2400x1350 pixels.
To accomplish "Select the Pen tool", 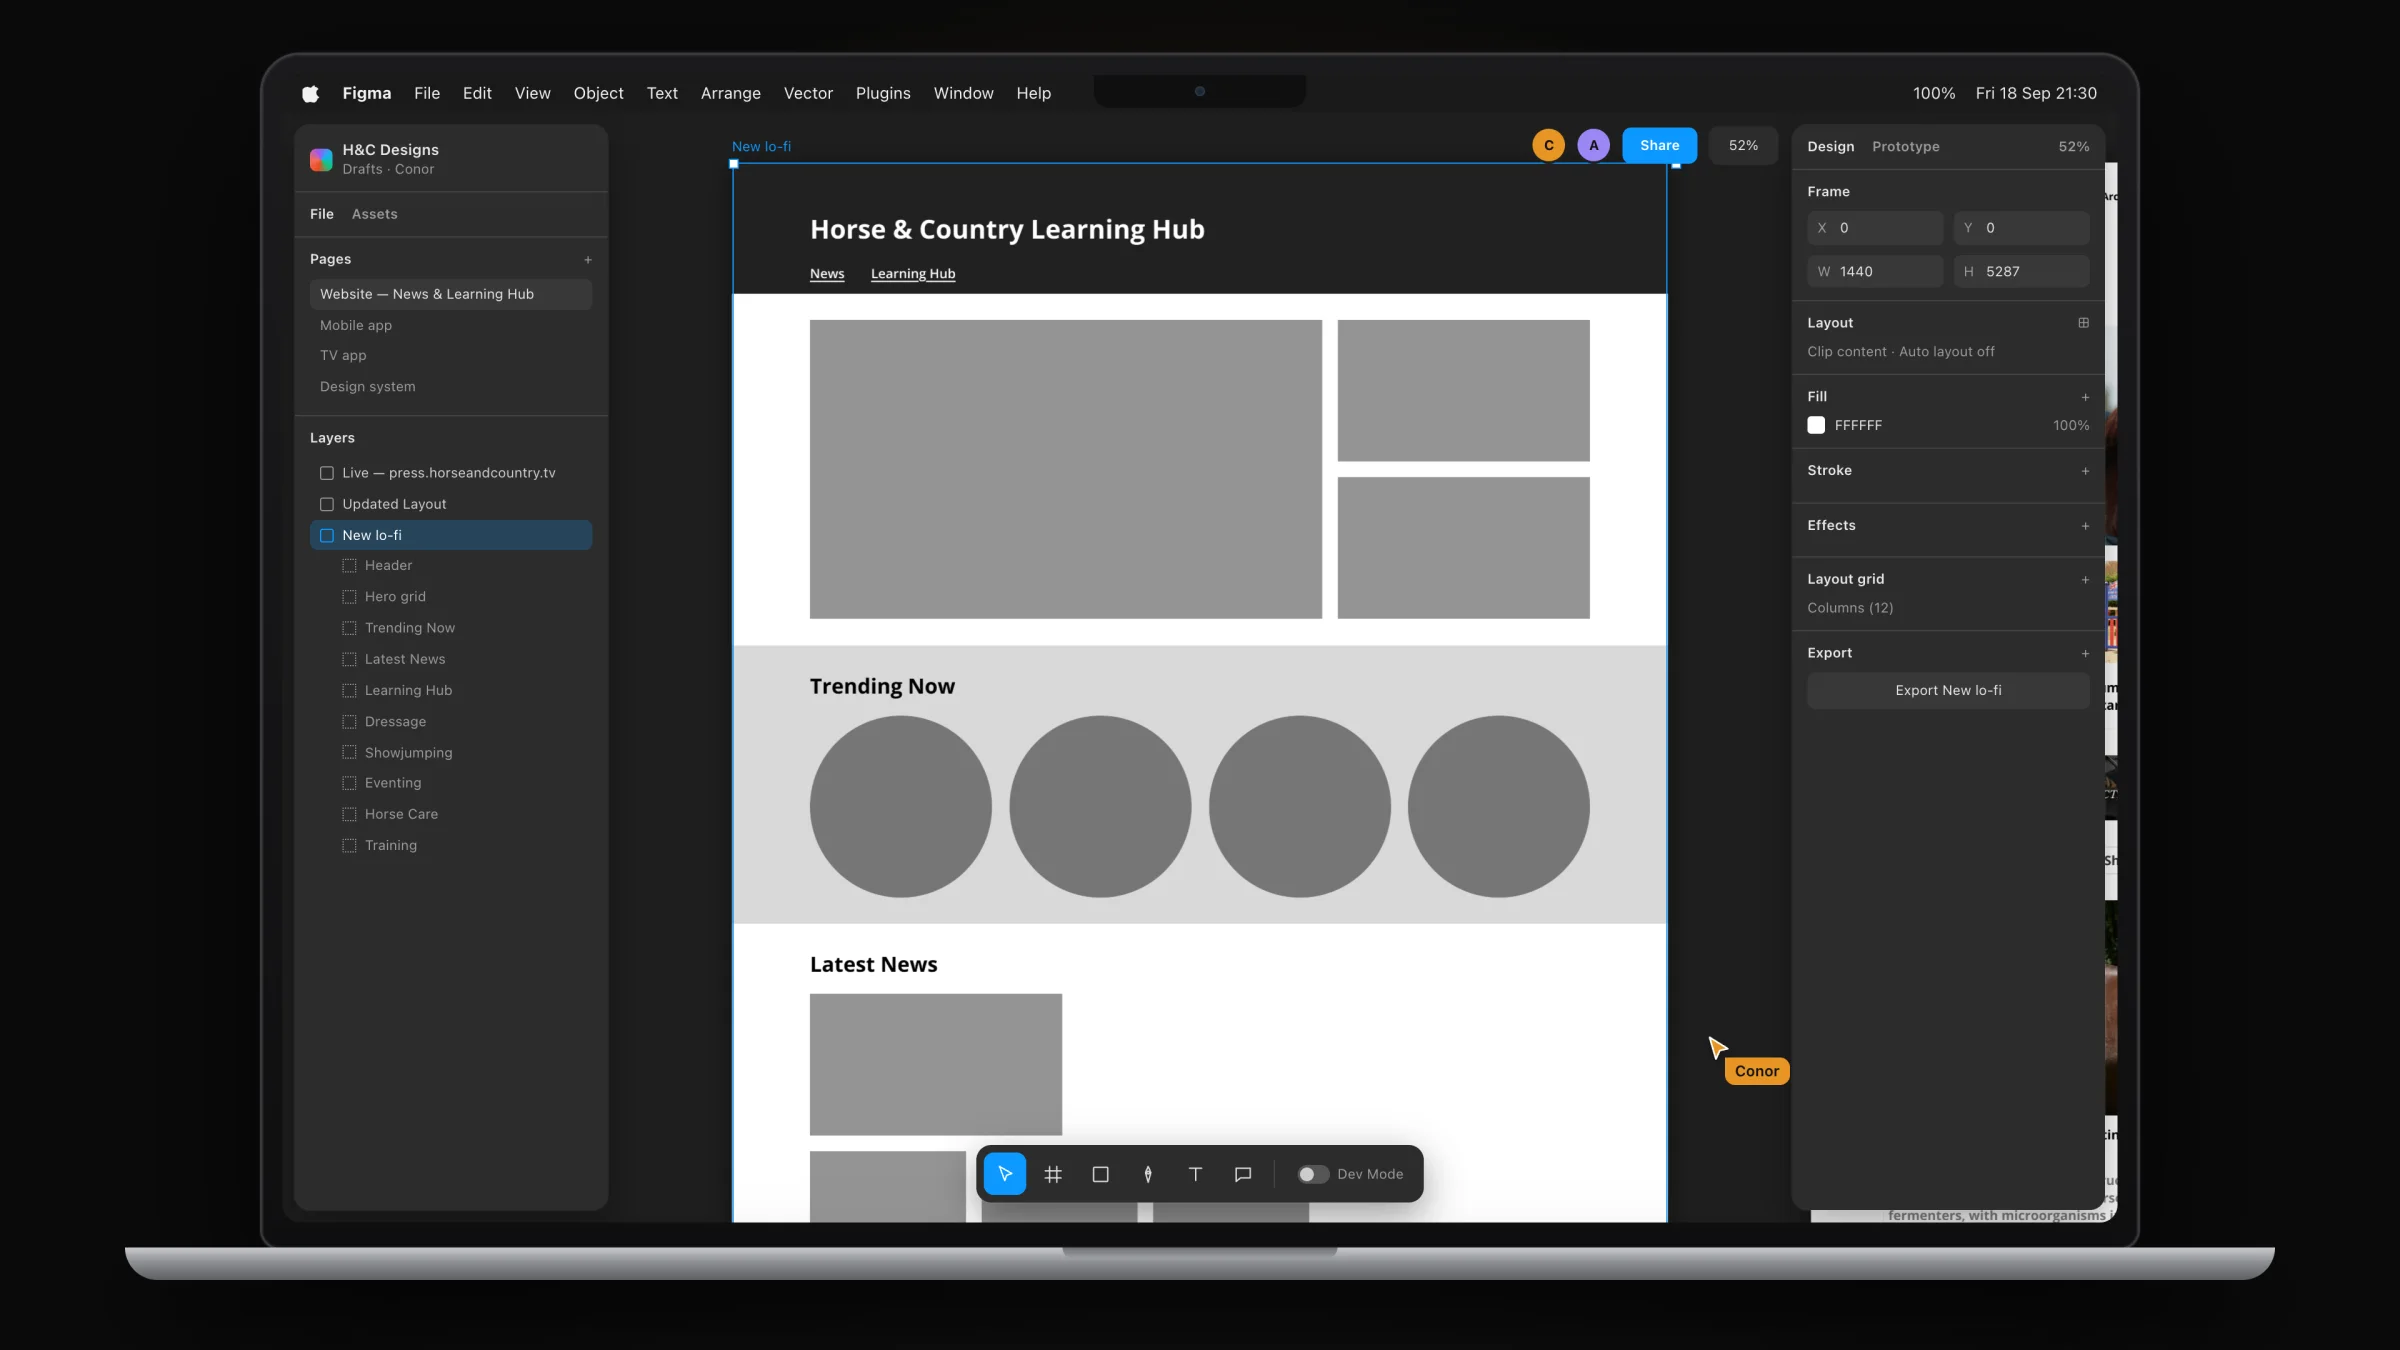I will click(x=1148, y=1174).
